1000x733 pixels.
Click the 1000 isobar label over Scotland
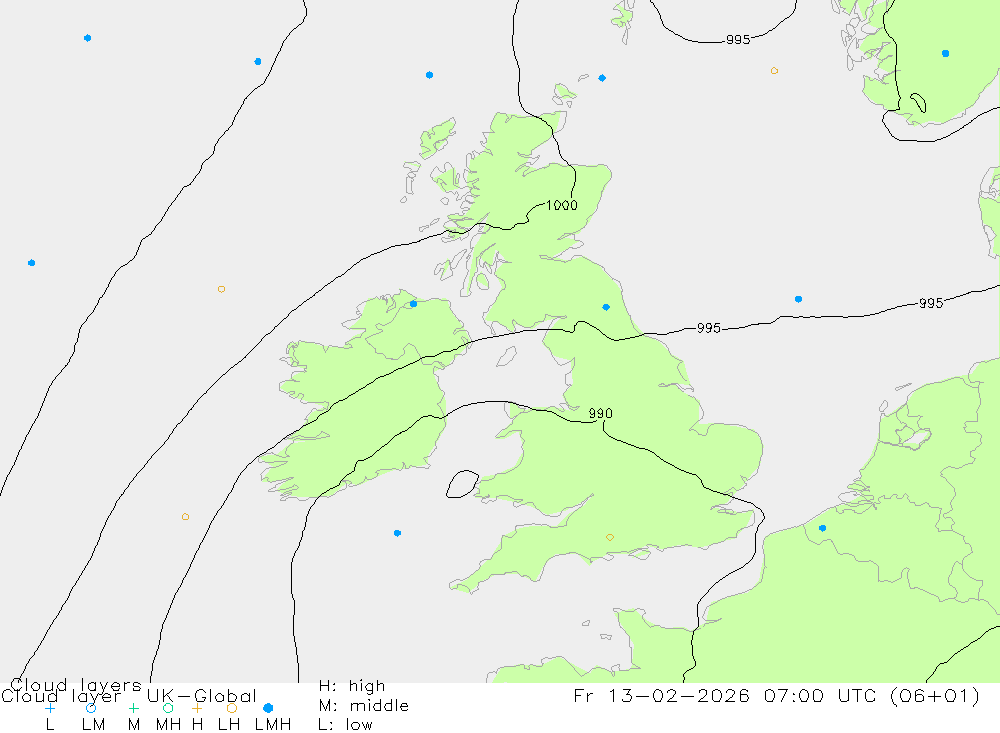click(x=562, y=205)
